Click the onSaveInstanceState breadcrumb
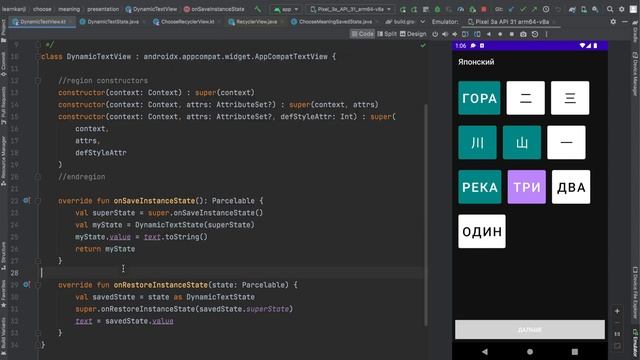The image size is (640, 360). tap(214, 9)
